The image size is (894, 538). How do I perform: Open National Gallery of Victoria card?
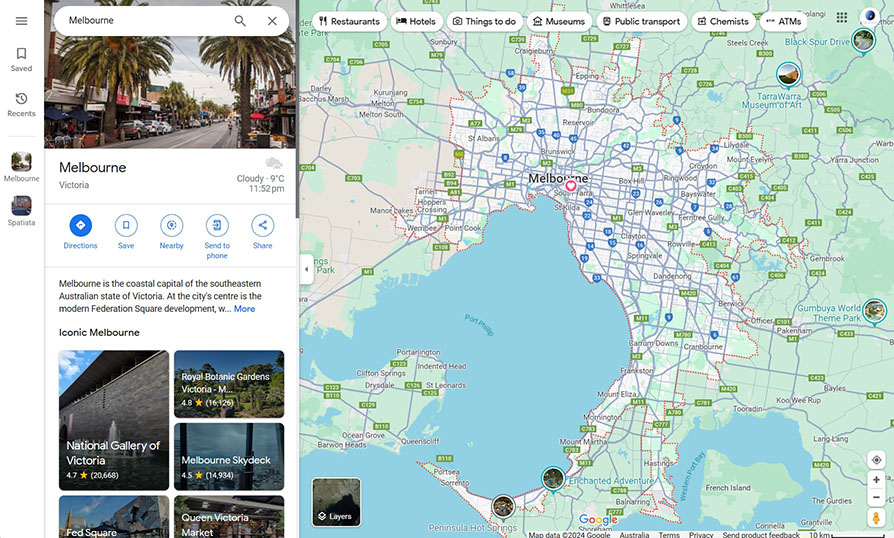(113, 420)
